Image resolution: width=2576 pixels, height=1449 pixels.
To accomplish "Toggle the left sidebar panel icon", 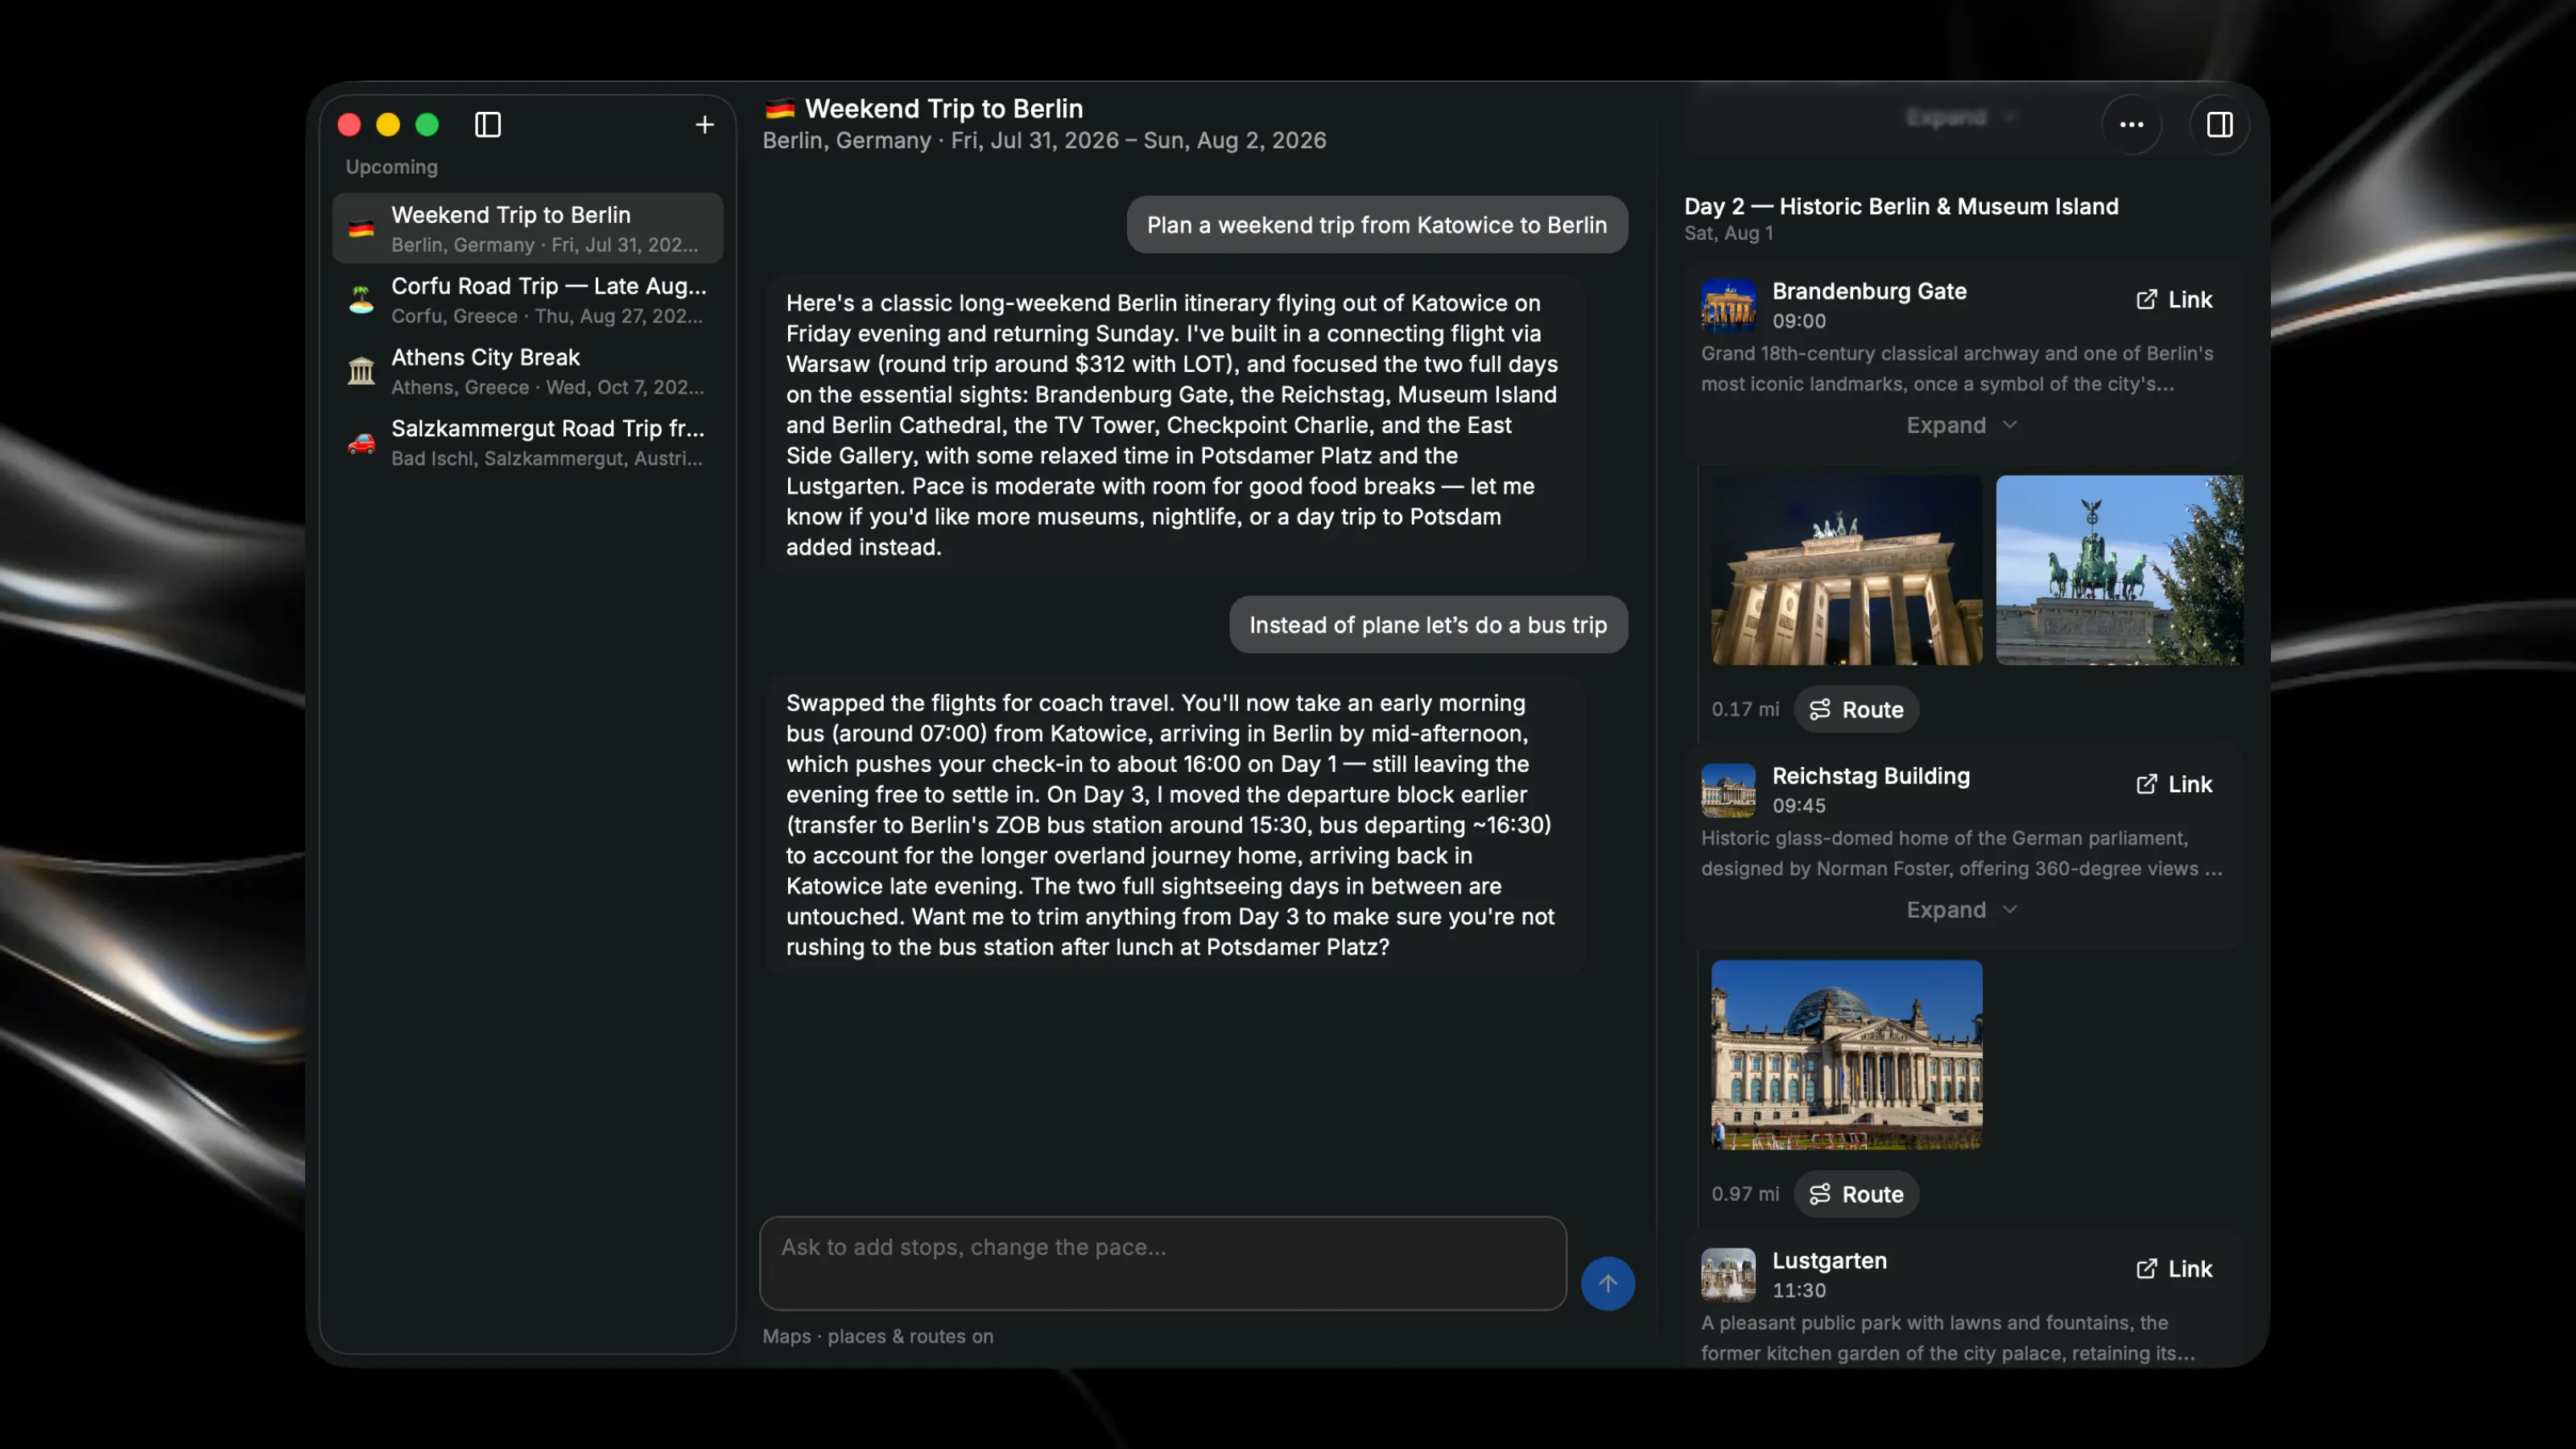I will pyautogui.click(x=487, y=125).
